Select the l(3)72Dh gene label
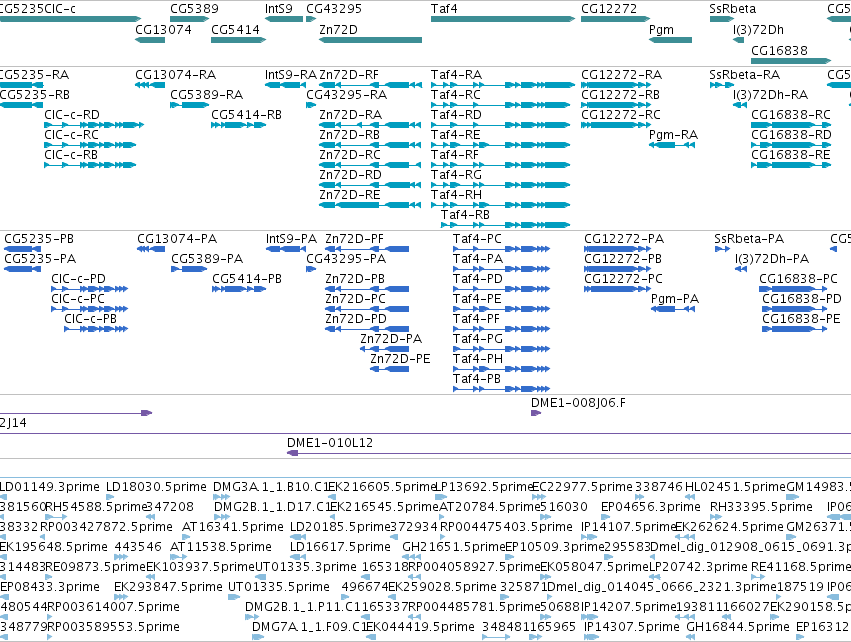Image resolution: width=851 pixels, height=642 pixels. coord(758,29)
